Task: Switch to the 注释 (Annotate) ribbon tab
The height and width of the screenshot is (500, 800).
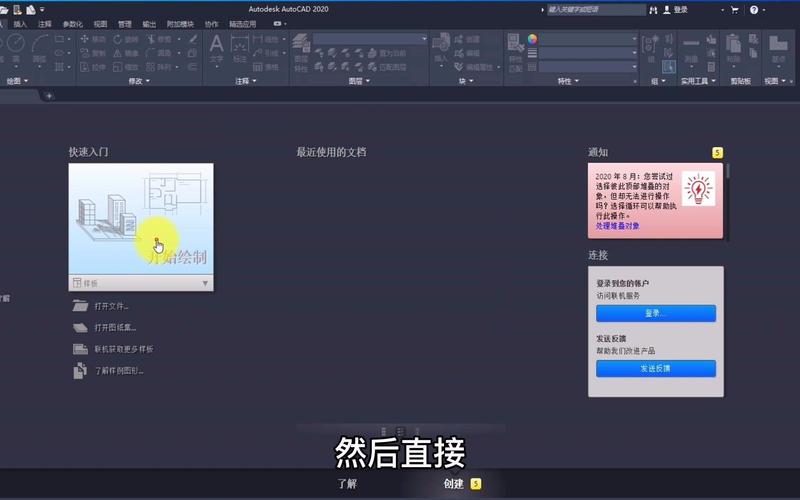Action: coord(45,24)
